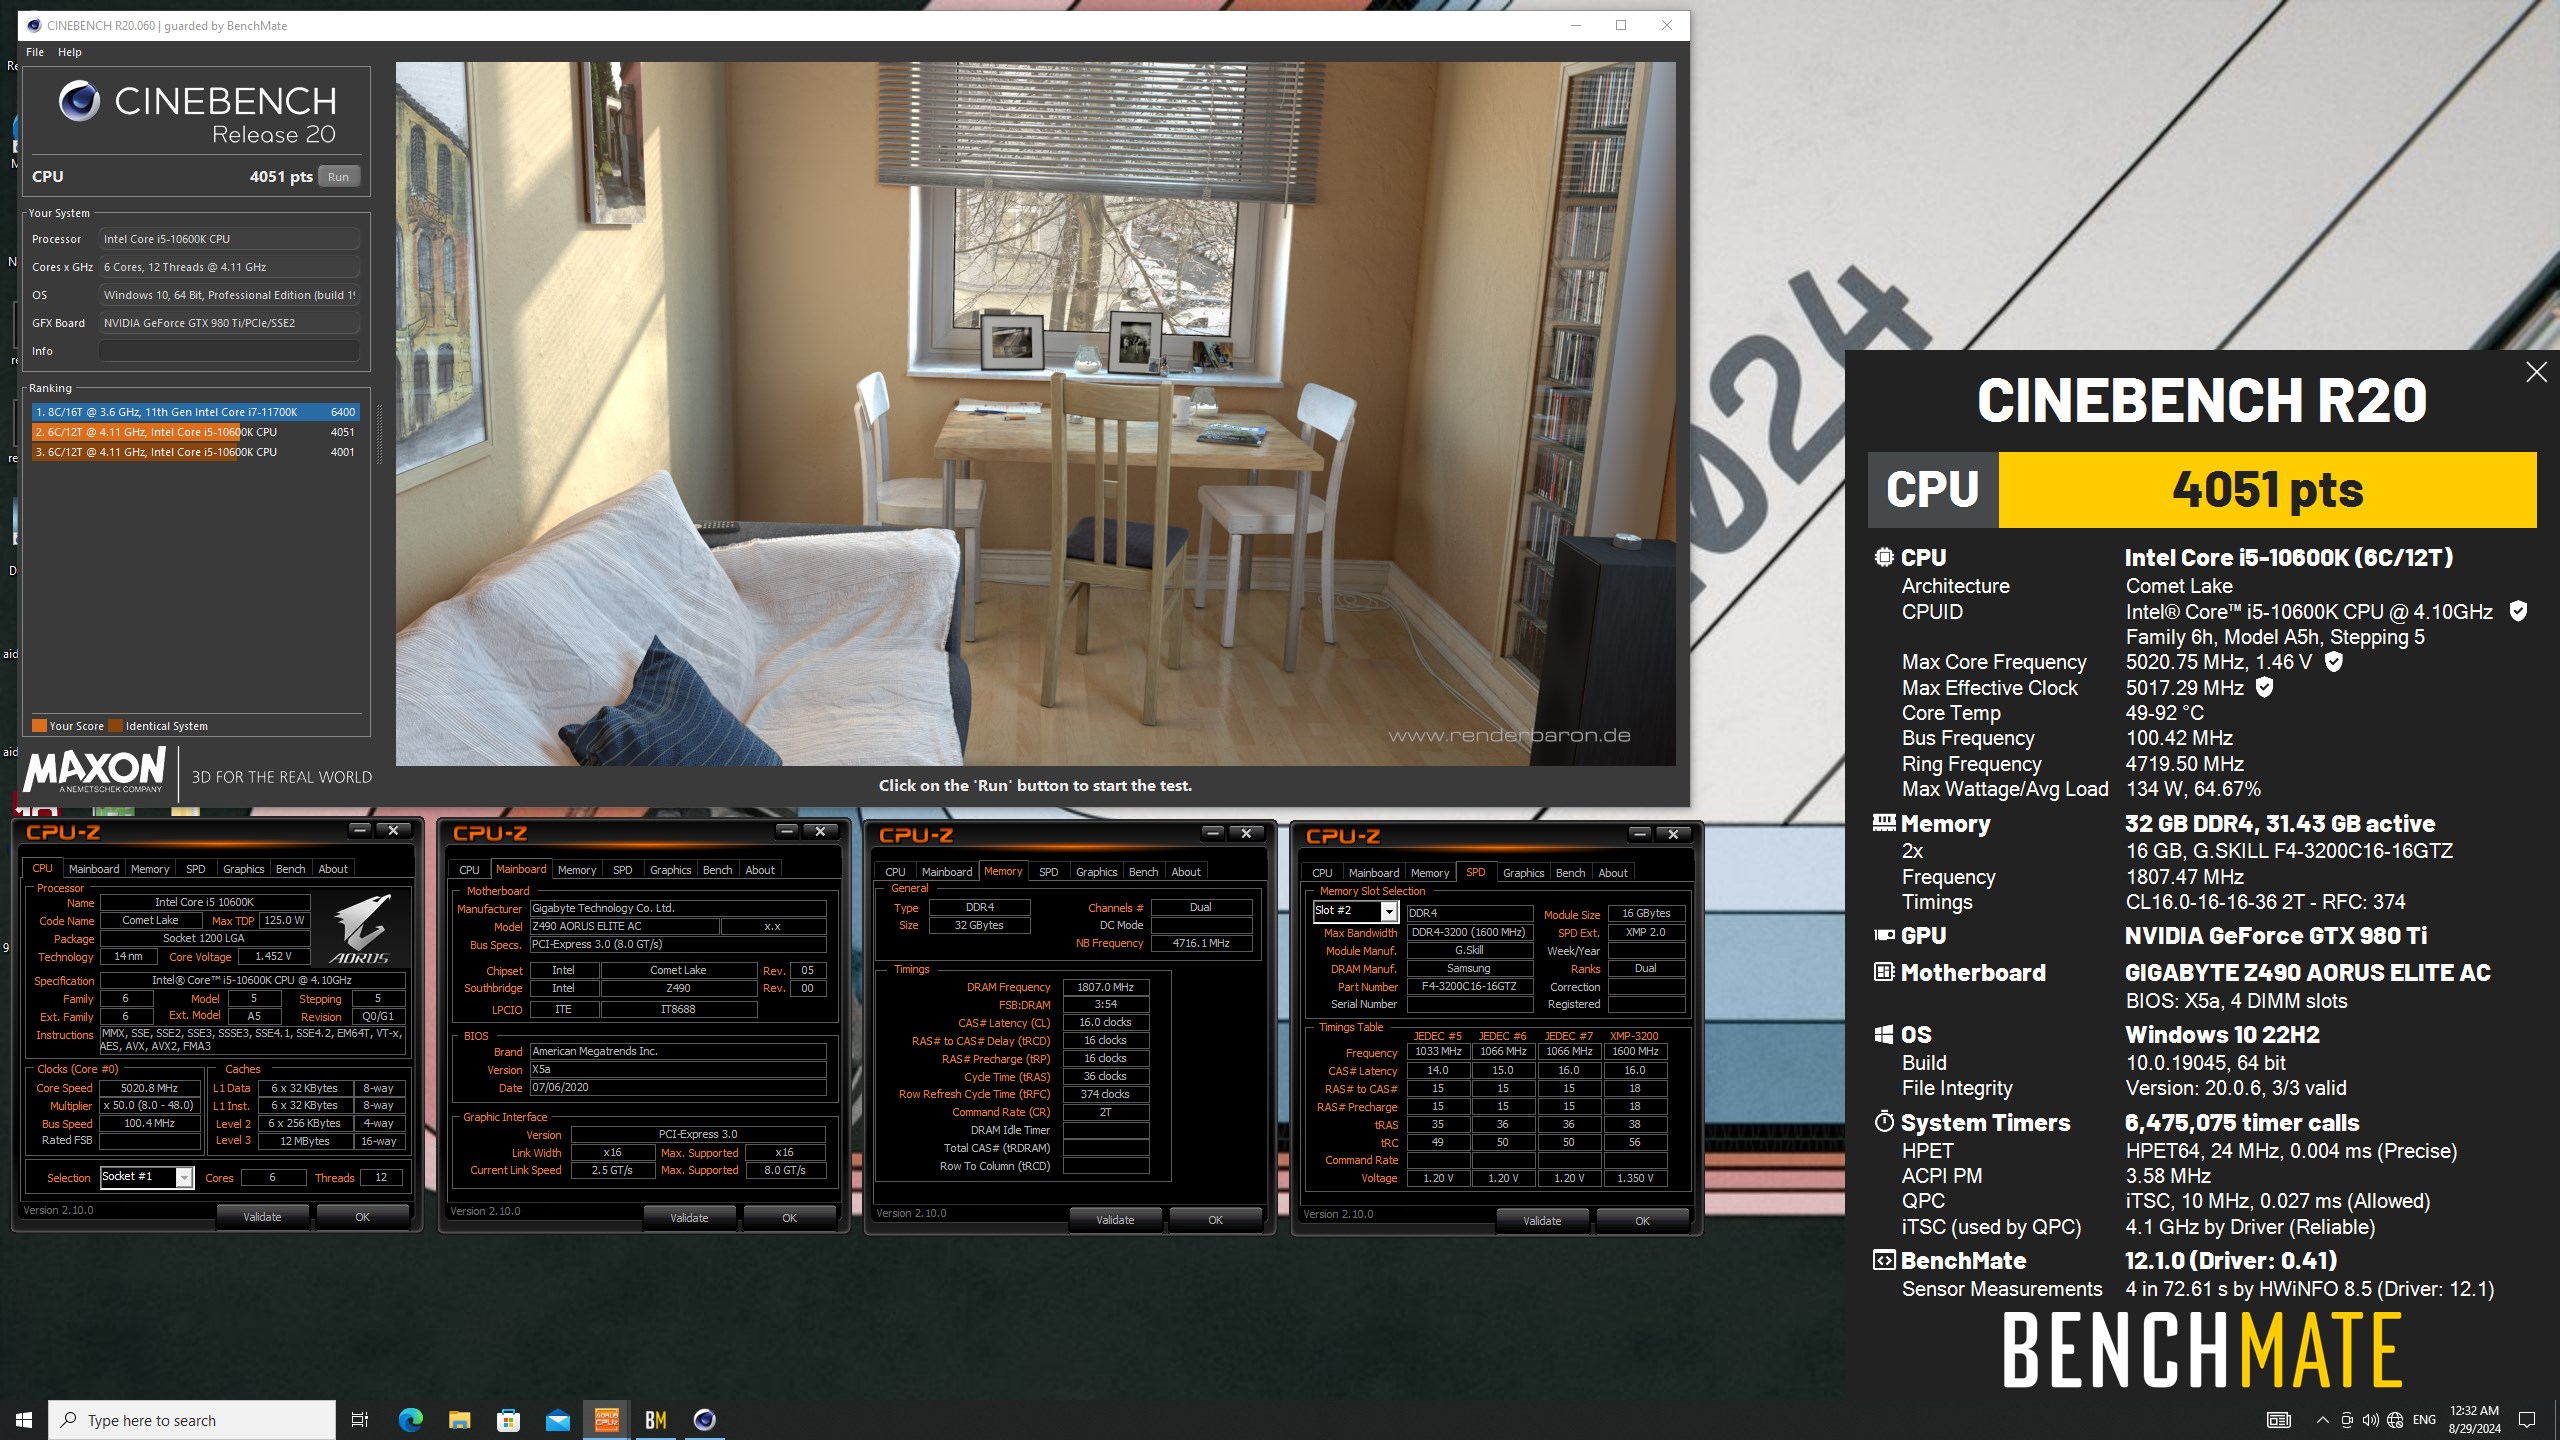Click the BenchMate section icon
The width and height of the screenshot is (2560, 1440).
point(1884,1260)
